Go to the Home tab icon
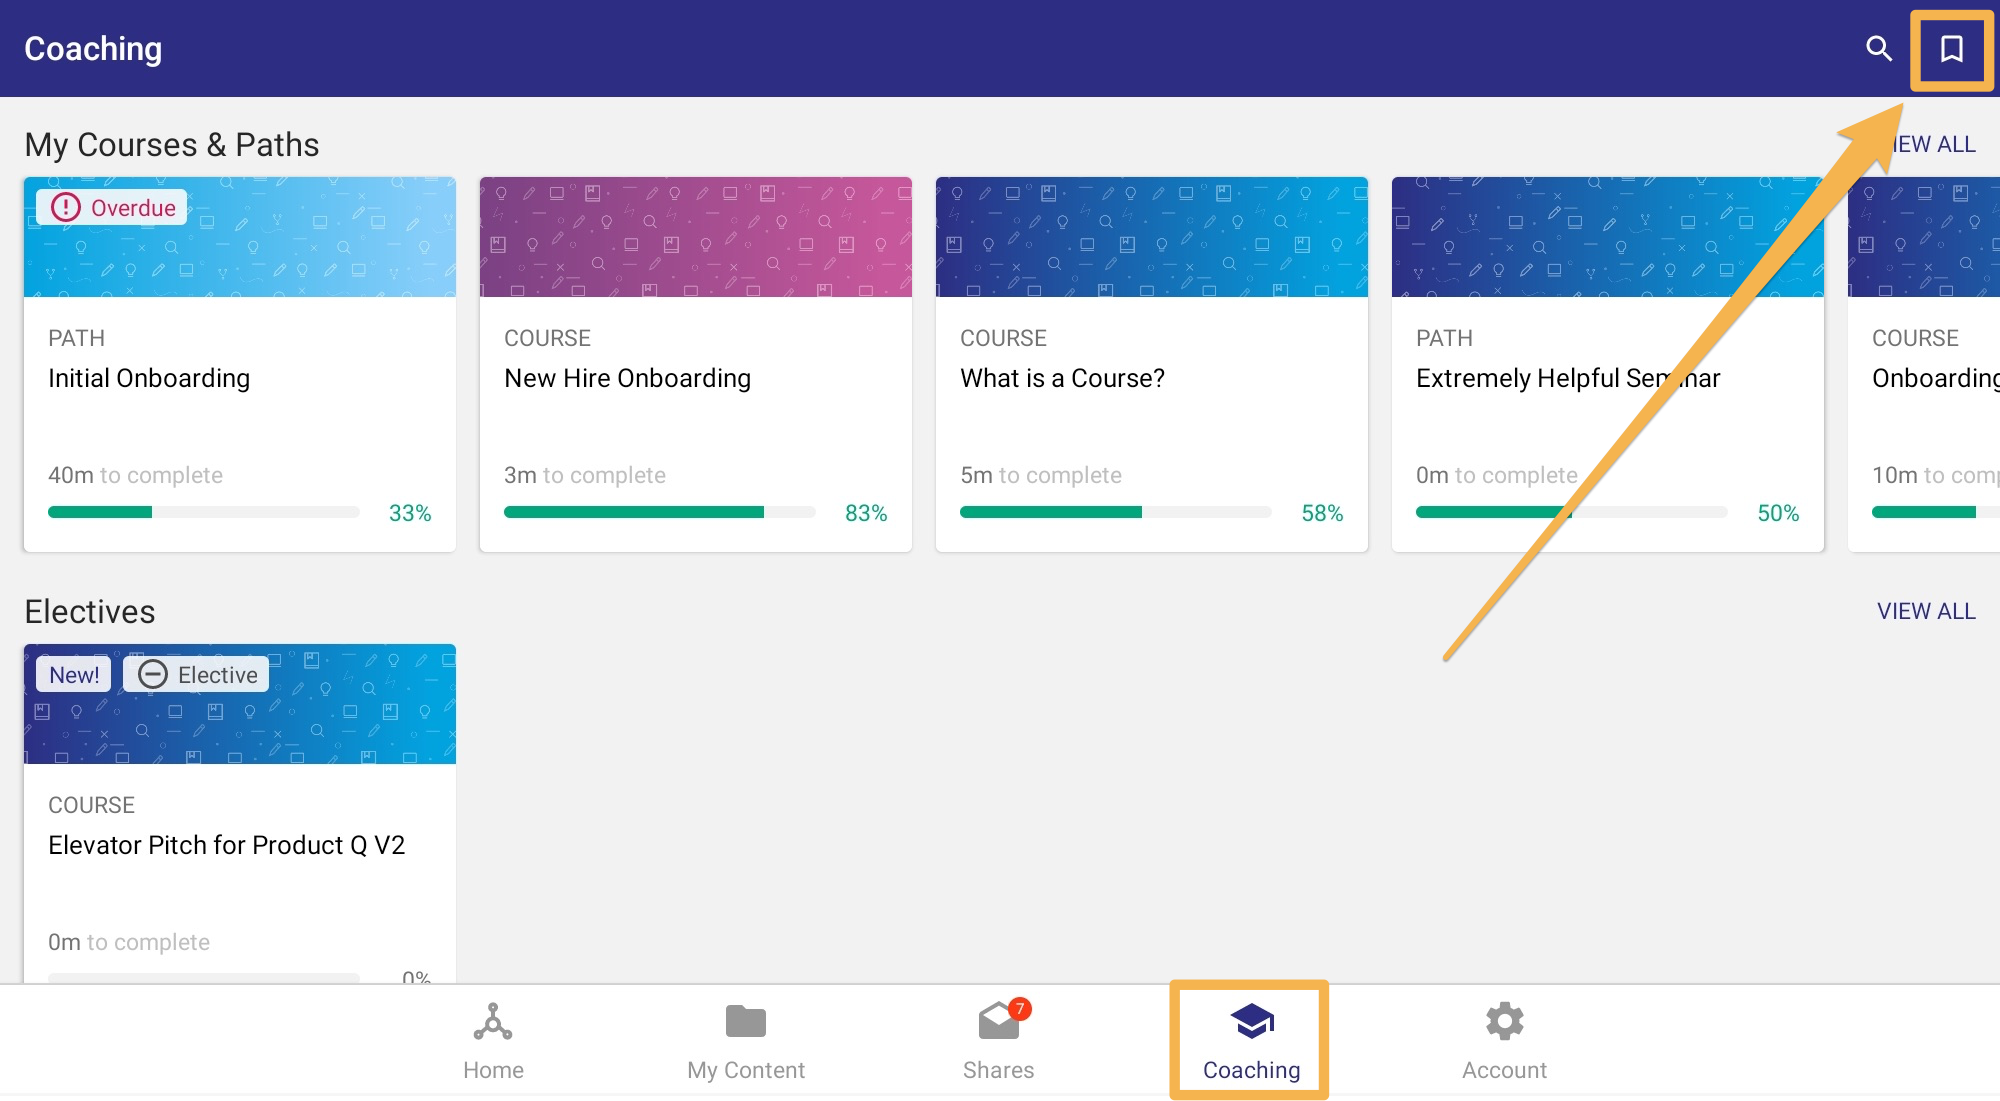The height and width of the screenshot is (1101, 2000). tap(493, 1042)
